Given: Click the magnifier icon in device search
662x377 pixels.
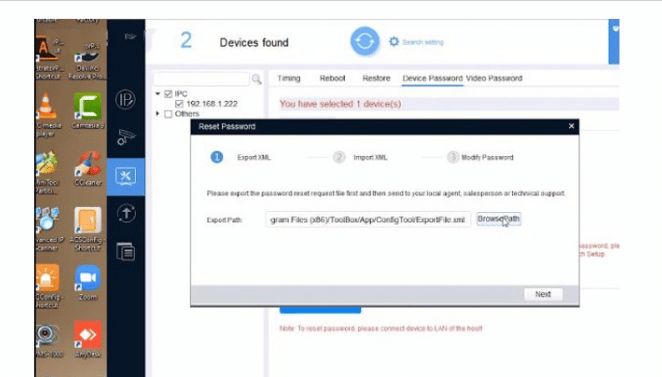Looking at the screenshot, I should point(256,79).
